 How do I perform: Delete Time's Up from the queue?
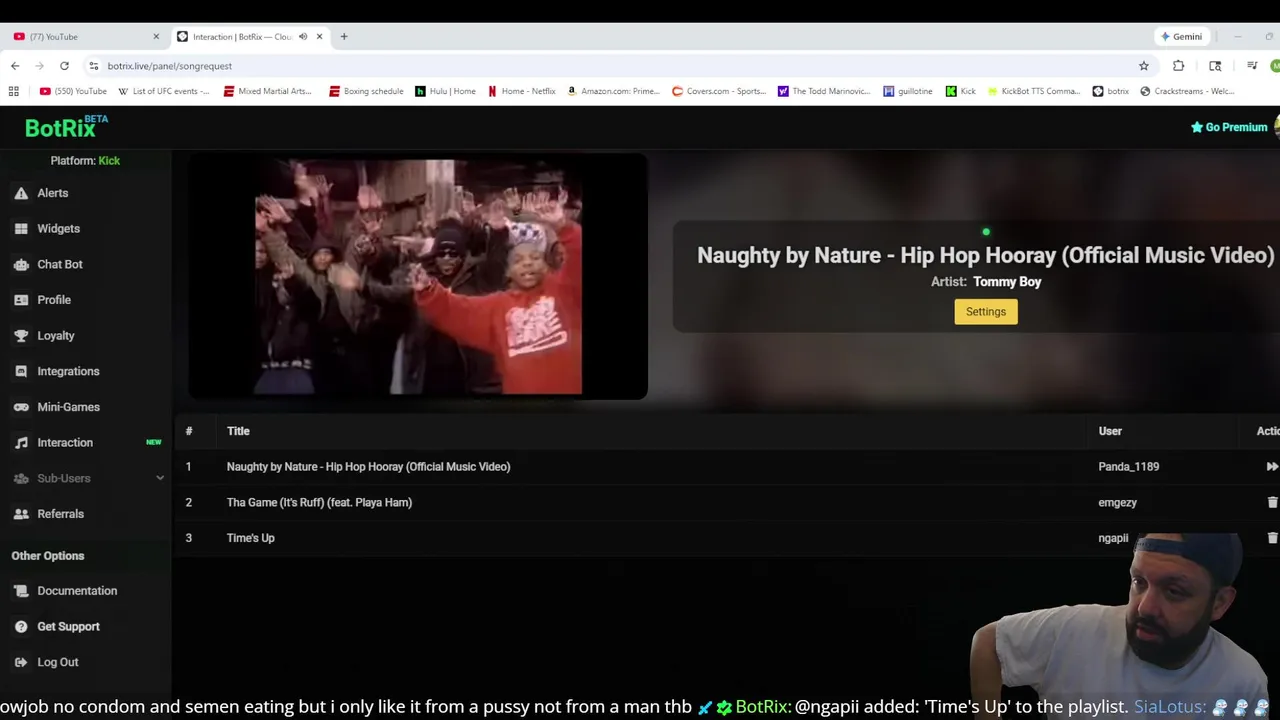(x=1272, y=538)
